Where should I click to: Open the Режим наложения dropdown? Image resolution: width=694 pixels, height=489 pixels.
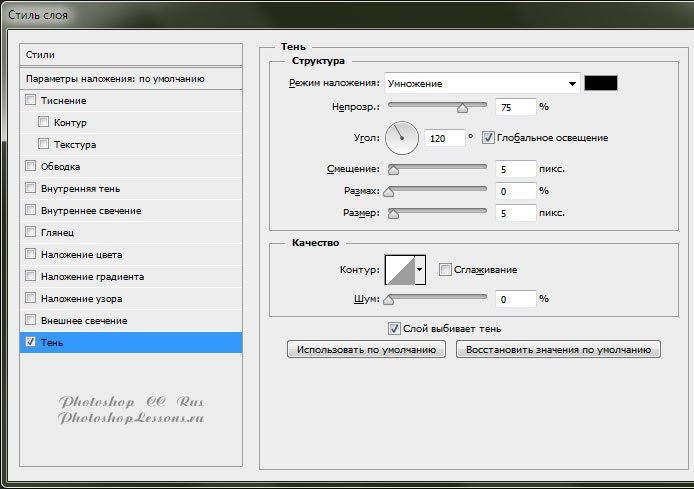point(482,83)
